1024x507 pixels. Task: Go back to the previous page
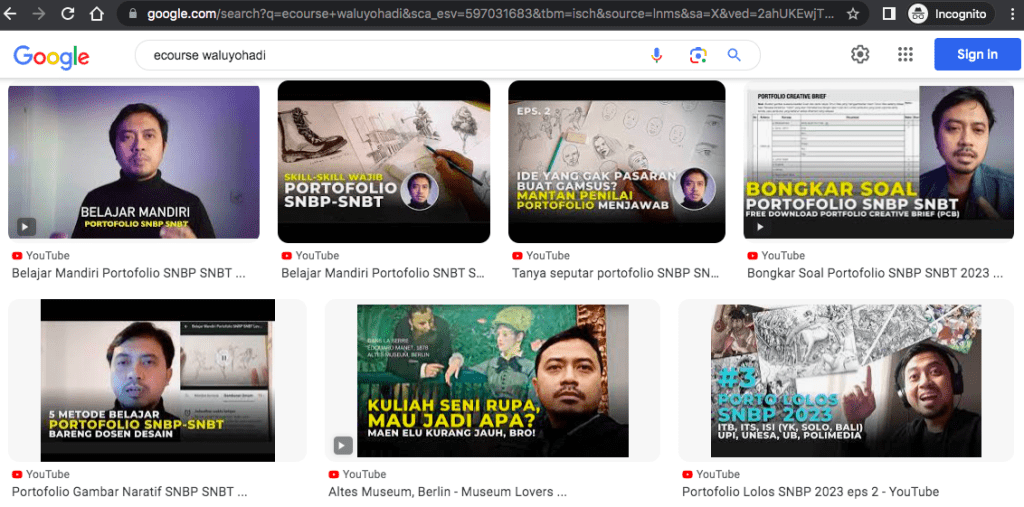point(10,14)
